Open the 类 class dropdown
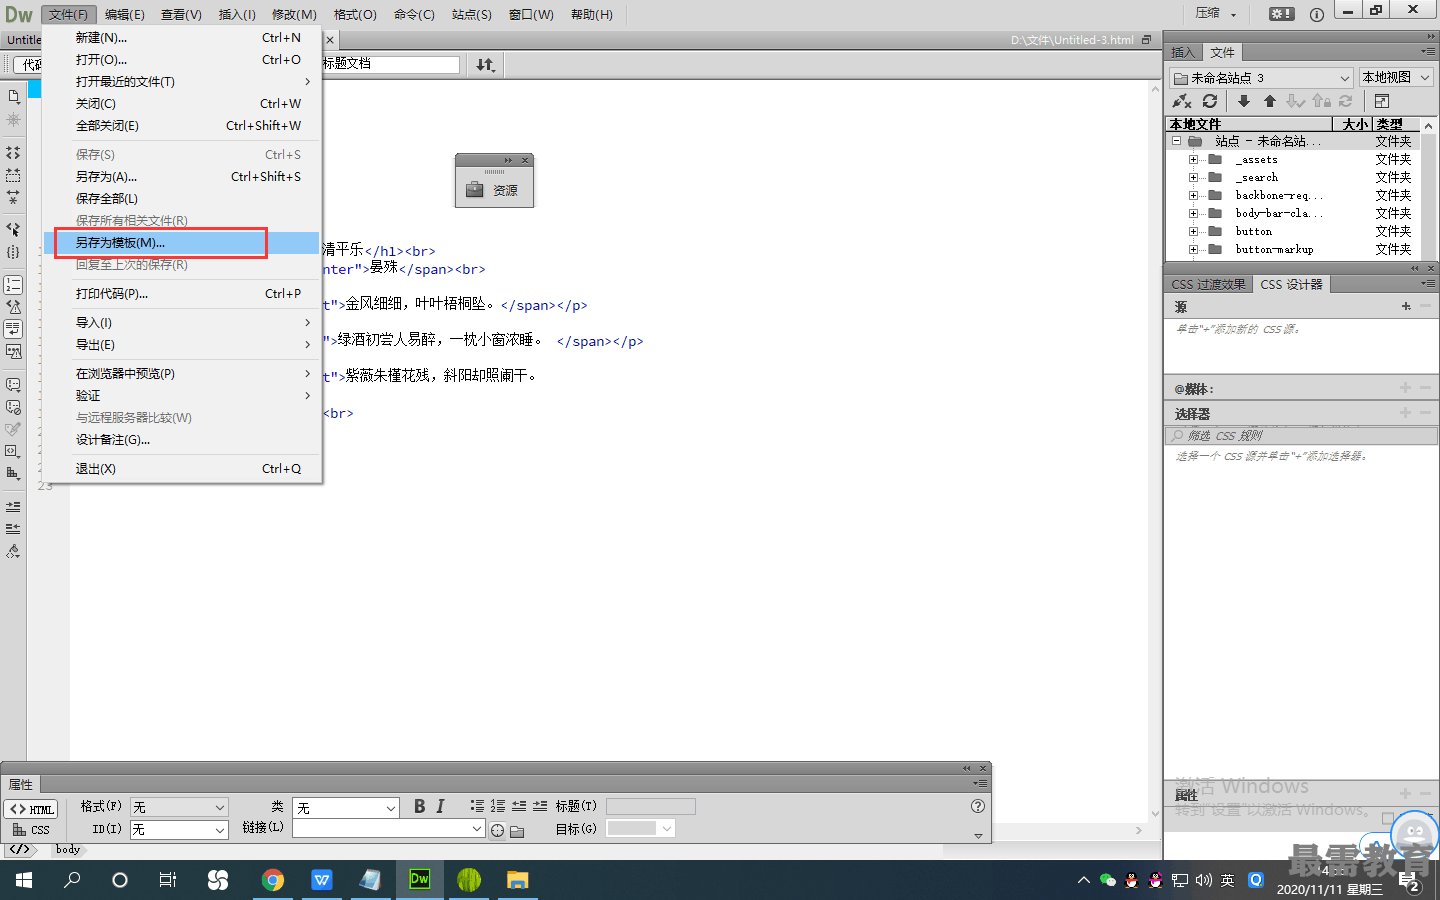The width and height of the screenshot is (1440, 900). [346, 807]
